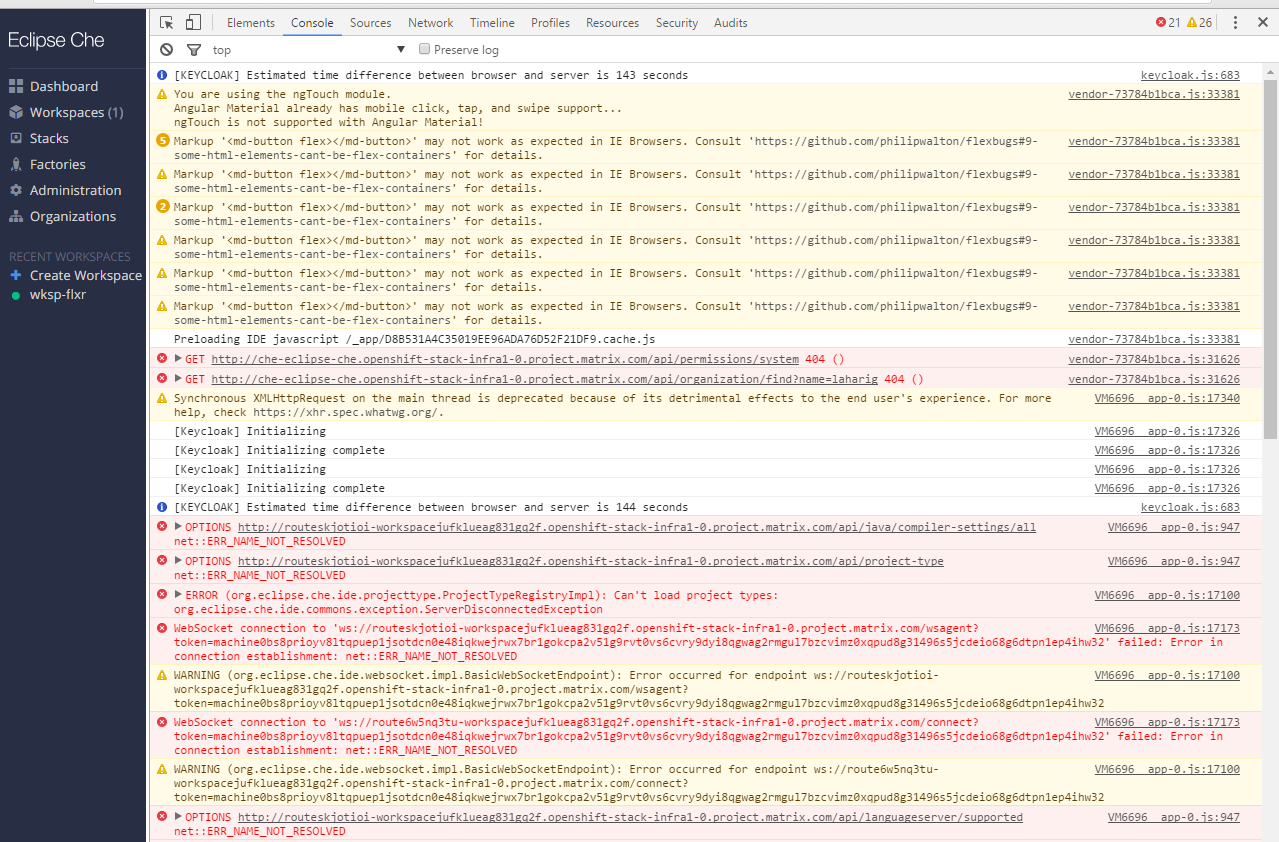Click the plus icon beside Create Workspace
1279x842 pixels.
pos(15,275)
